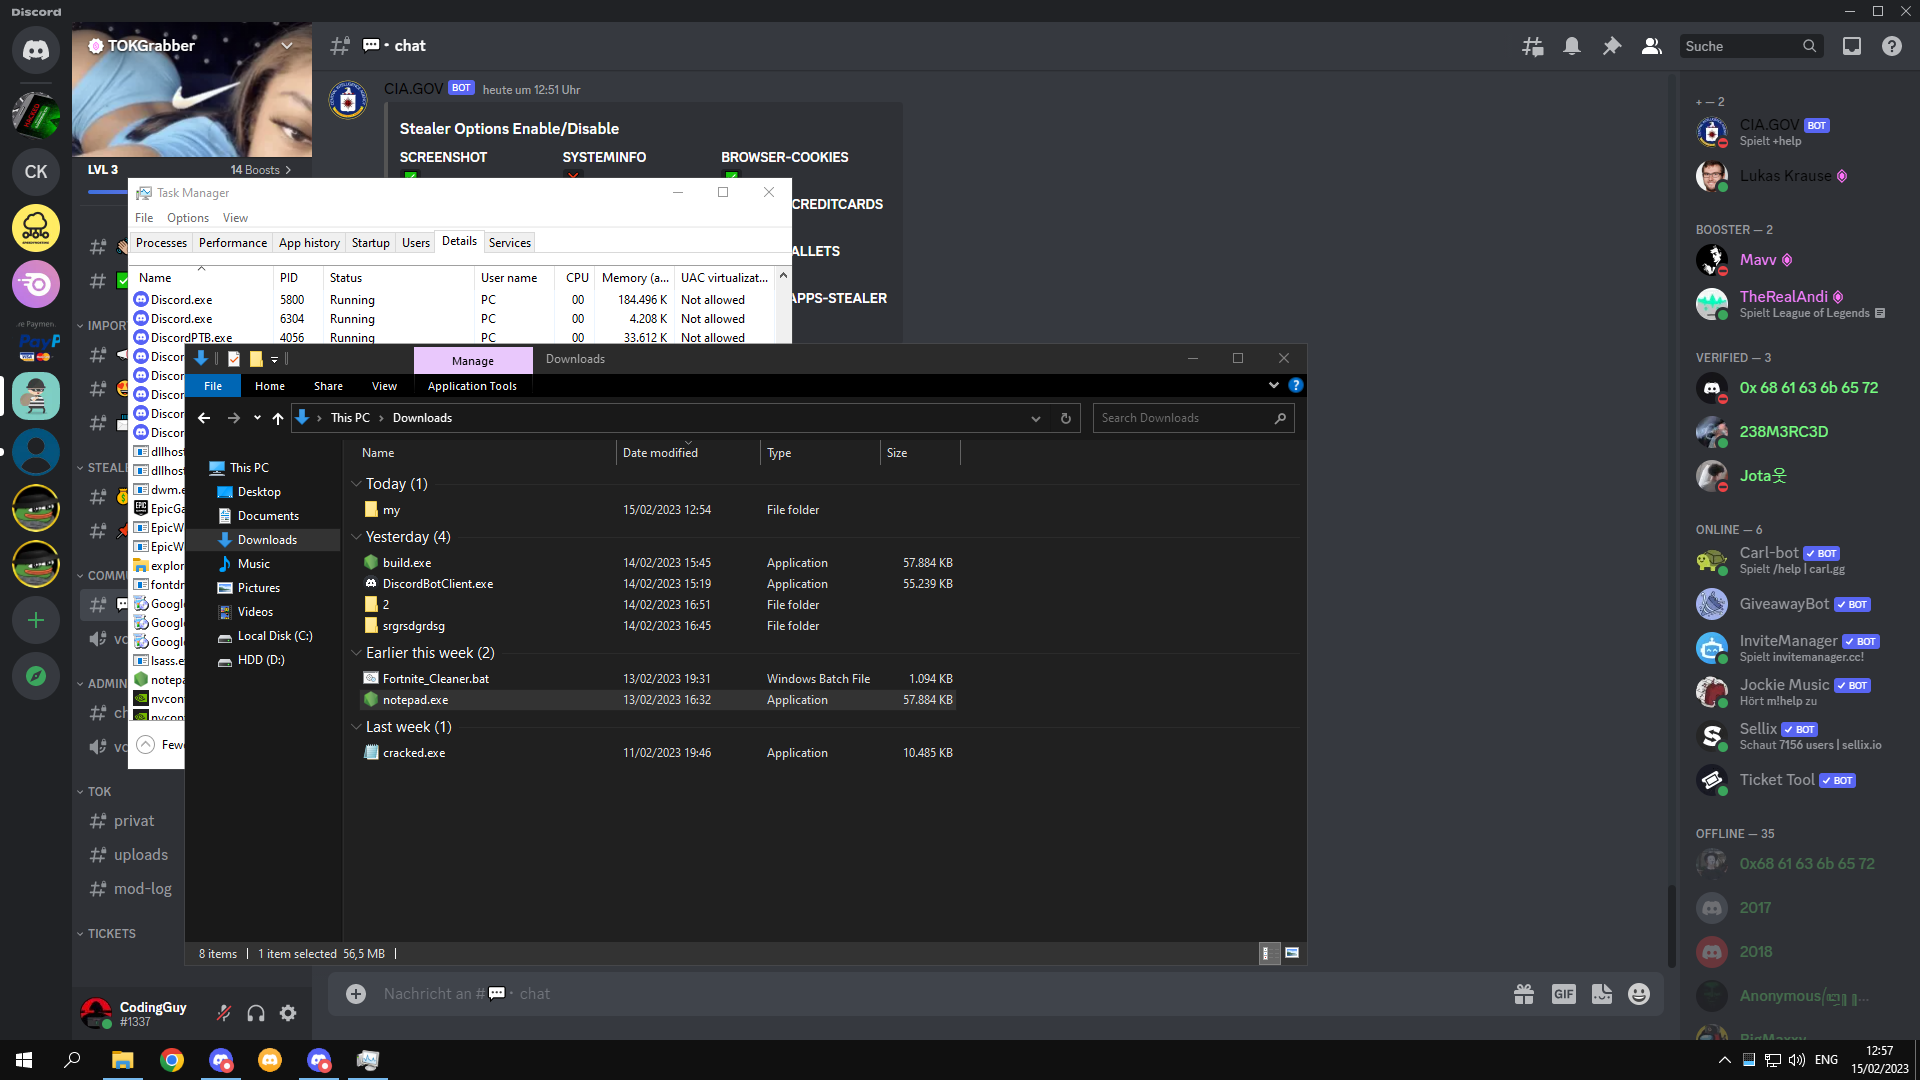Click the Discord Suche search box
This screenshot has height=1080, width=1920.
(x=1750, y=46)
